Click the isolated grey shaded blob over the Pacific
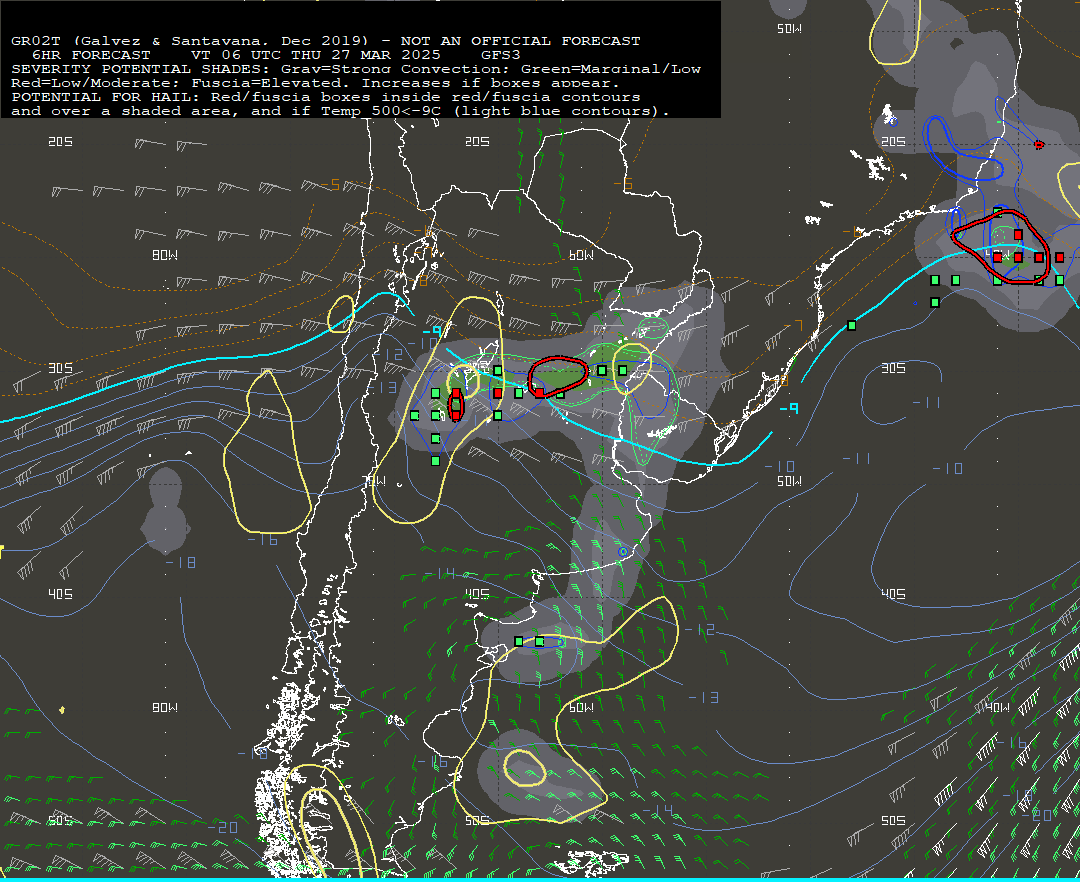This screenshot has width=1080, height=882. [x=165, y=510]
